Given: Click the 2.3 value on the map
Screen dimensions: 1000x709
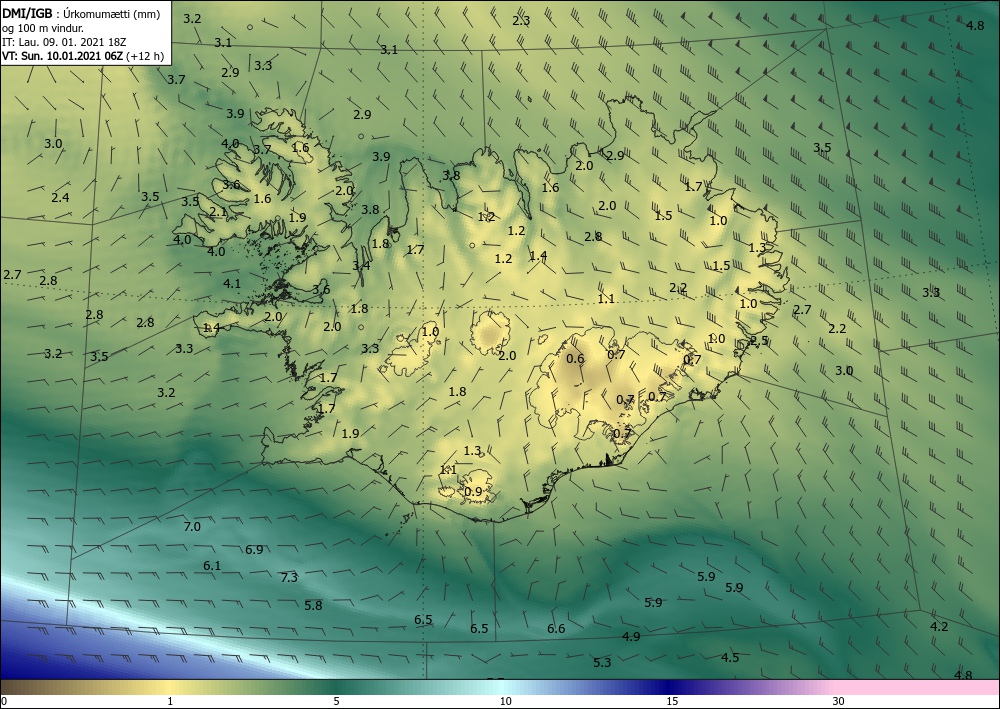Looking at the screenshot, I should coord(521,20).
